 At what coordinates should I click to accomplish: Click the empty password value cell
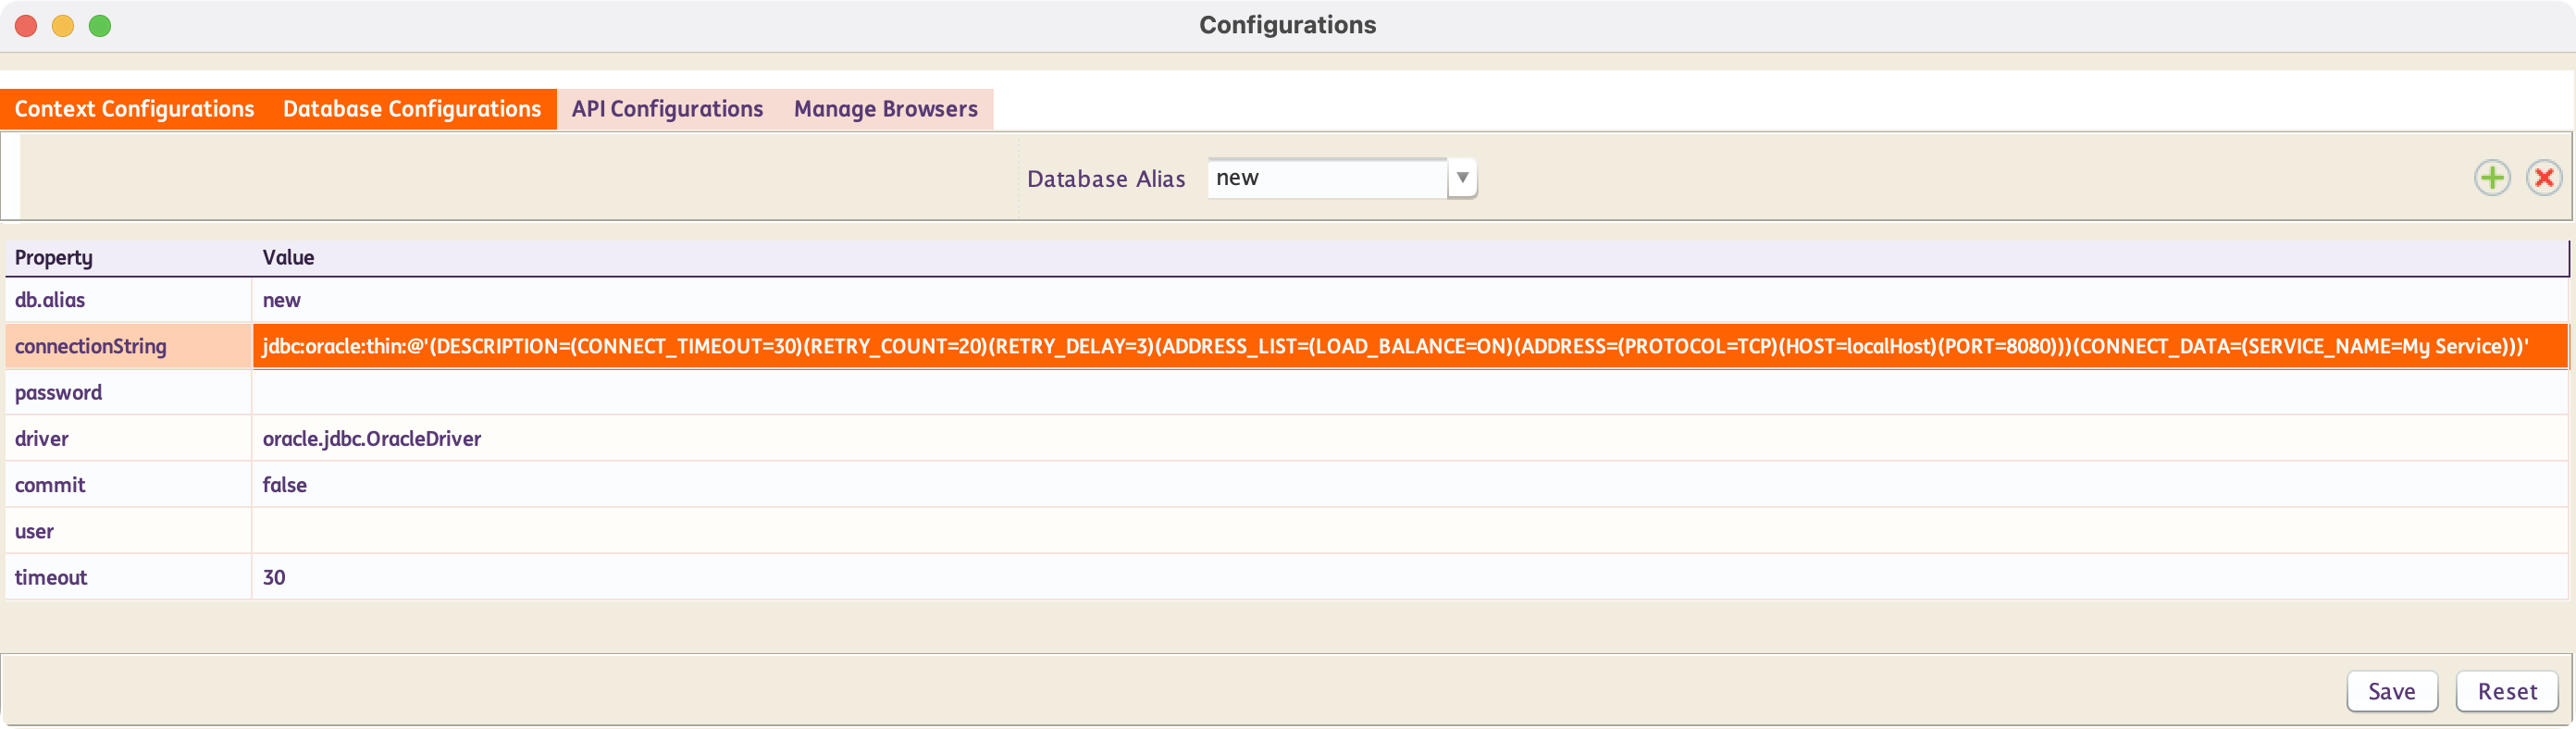click(x=1408, y=392)
